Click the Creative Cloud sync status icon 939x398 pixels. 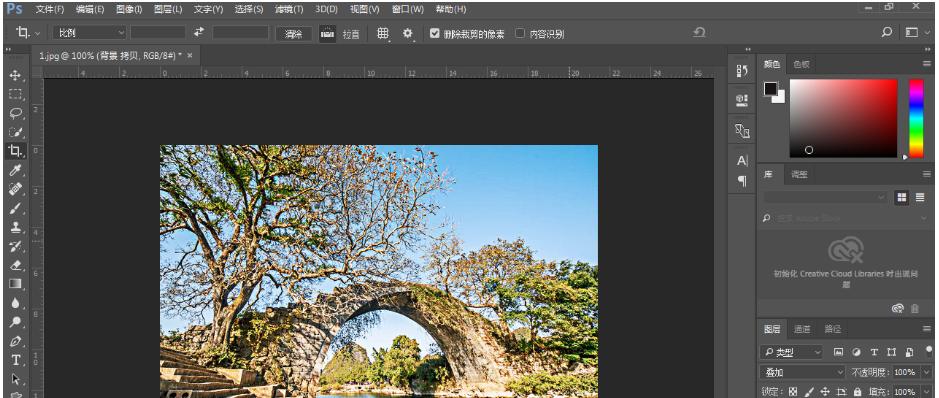pos(897,308)
